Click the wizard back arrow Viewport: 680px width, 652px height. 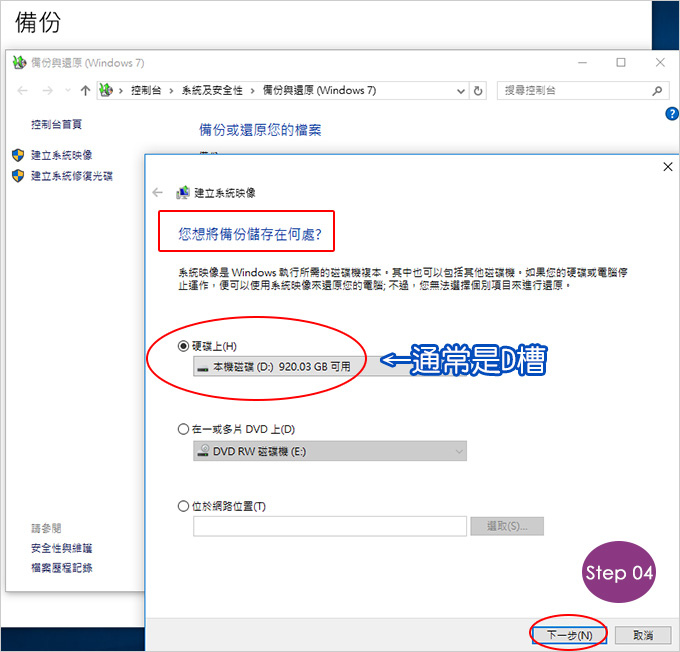158,193
